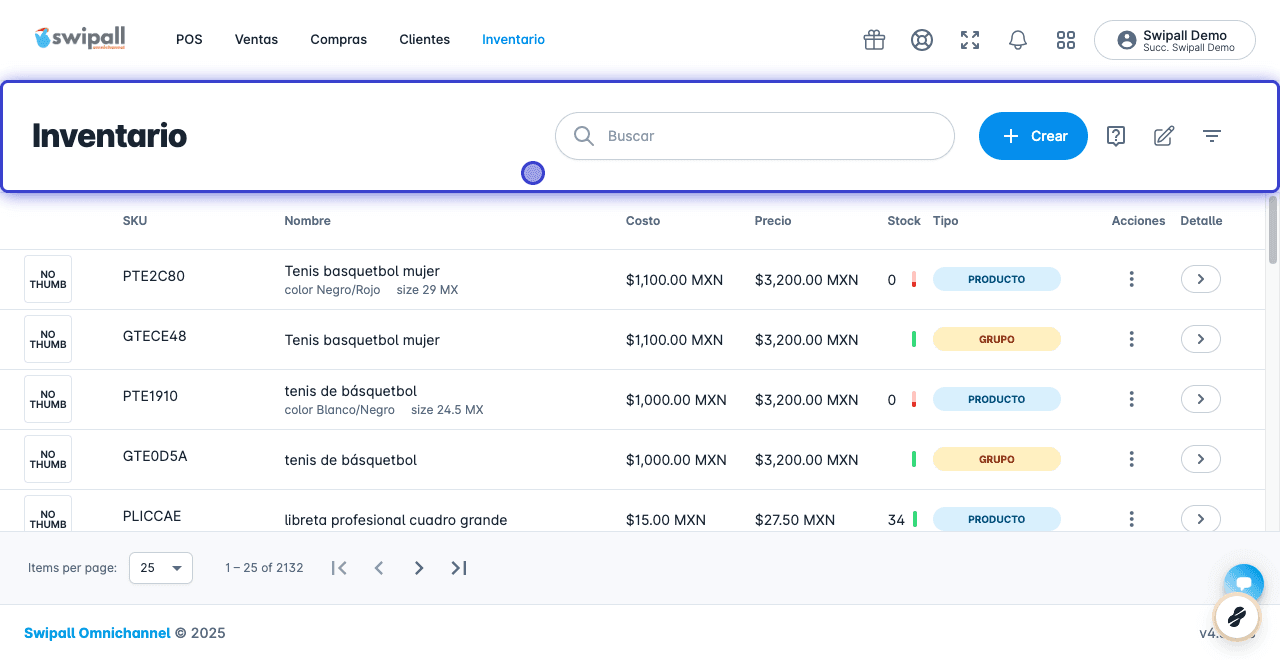Click cost $15.00 MXN
This screenshot has width=1280, height=660.
pyautogui.click(x=666, y=520)
